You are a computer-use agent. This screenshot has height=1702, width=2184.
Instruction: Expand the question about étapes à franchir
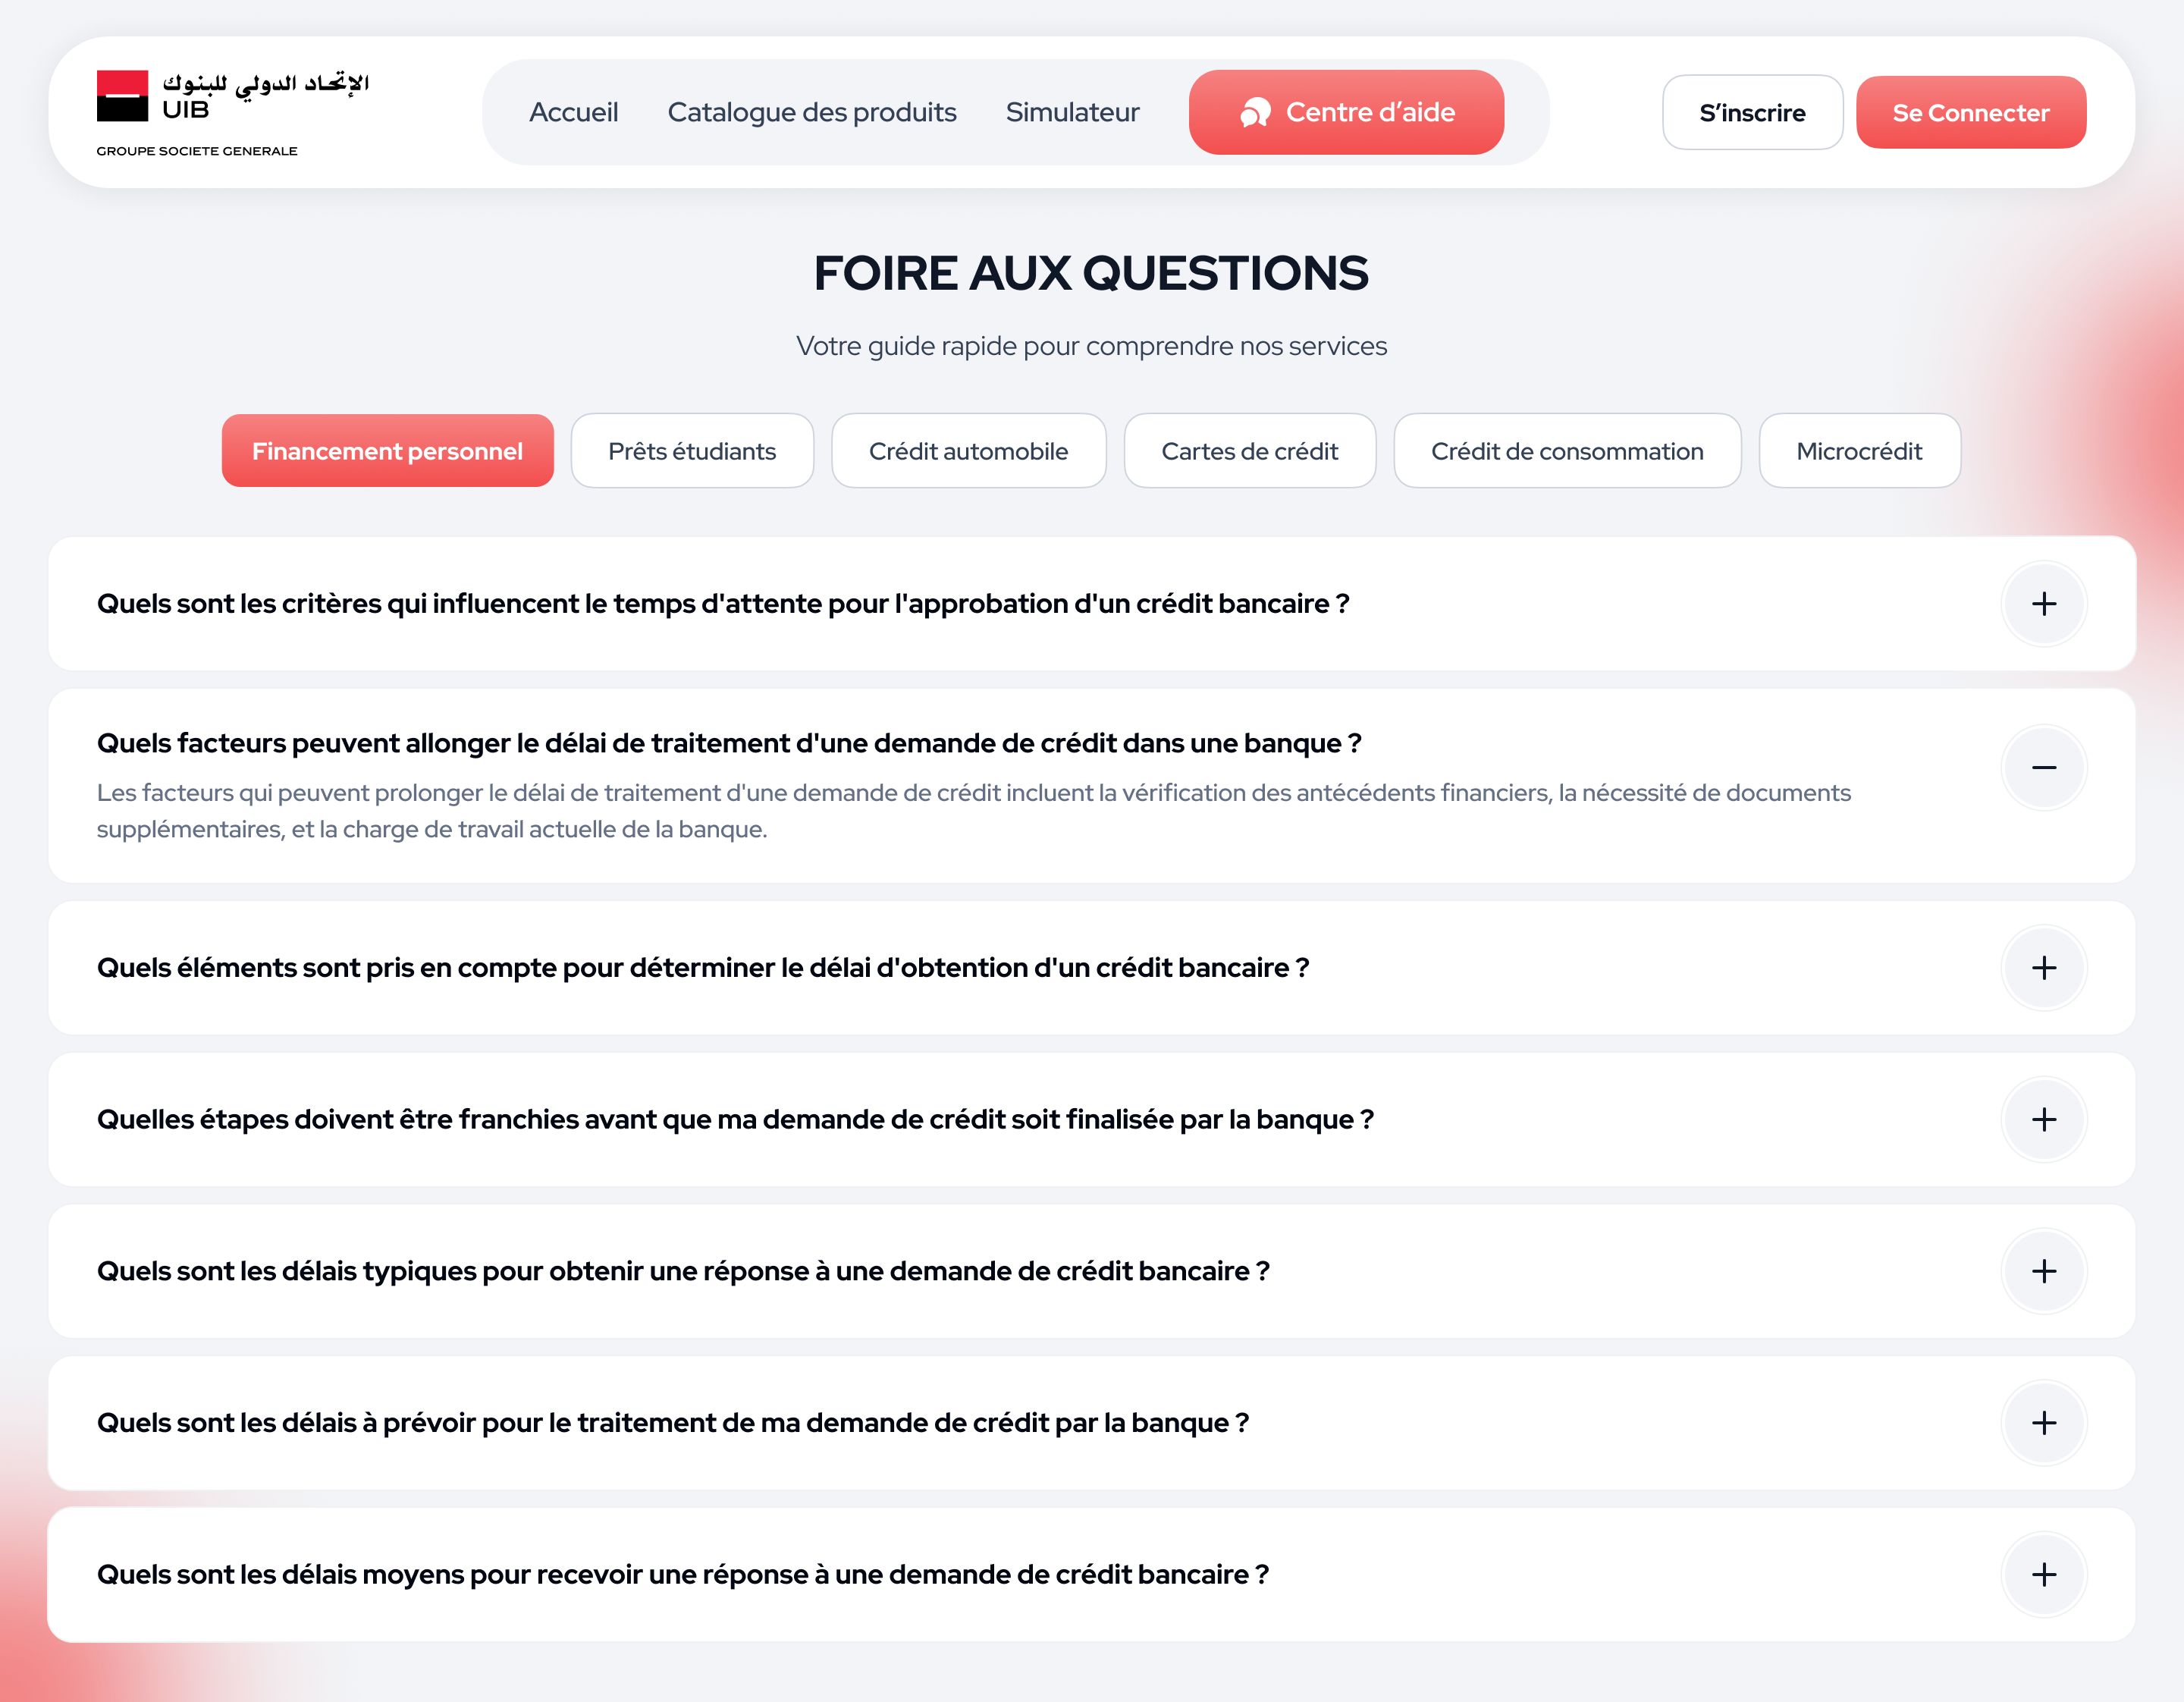2043,1120
